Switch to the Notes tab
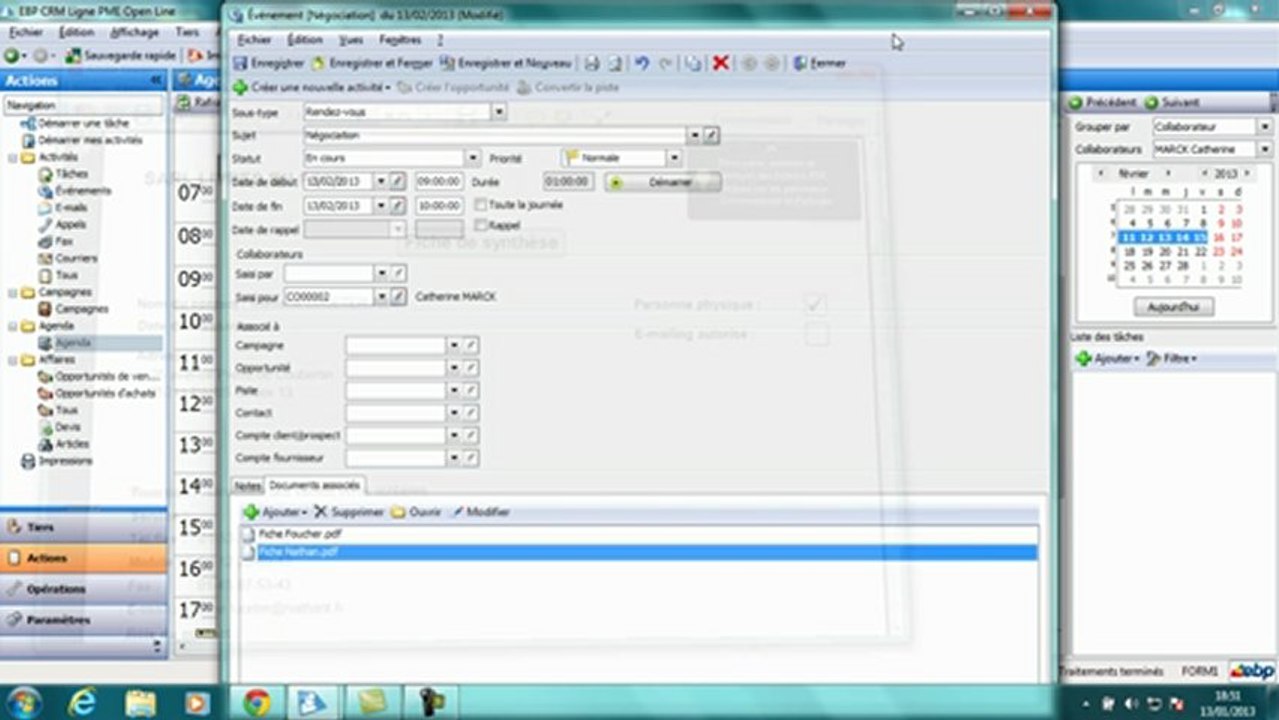1279x720 pixels. point(247,485)
